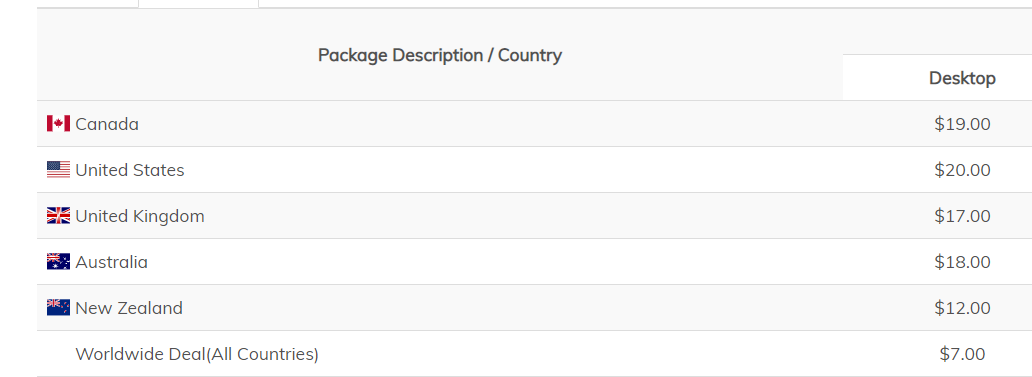Click the Desktop column header
The image size is (1032, 377).
point(962,78)
